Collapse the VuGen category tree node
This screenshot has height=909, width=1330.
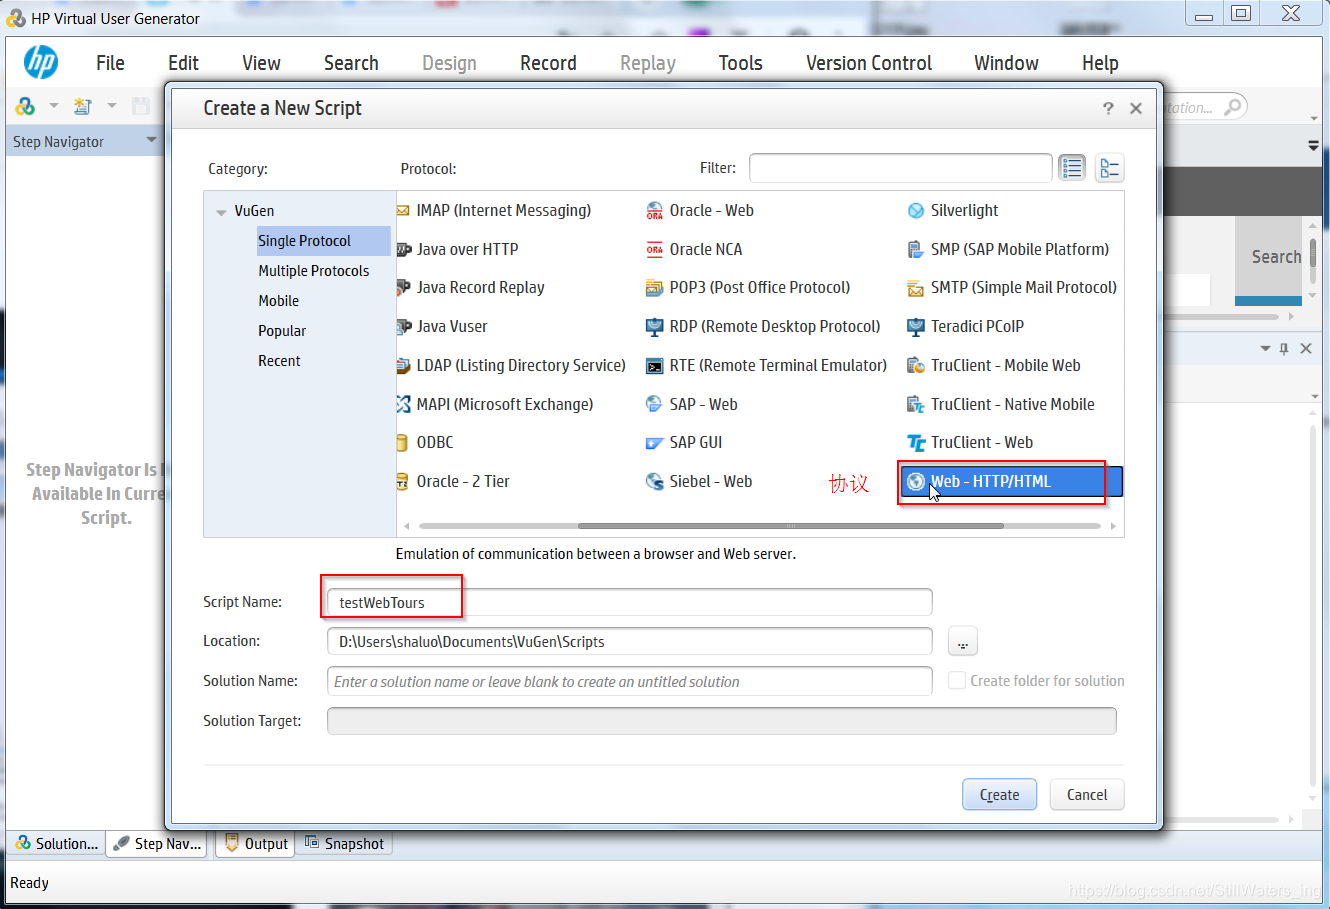[x=221, y=212]
